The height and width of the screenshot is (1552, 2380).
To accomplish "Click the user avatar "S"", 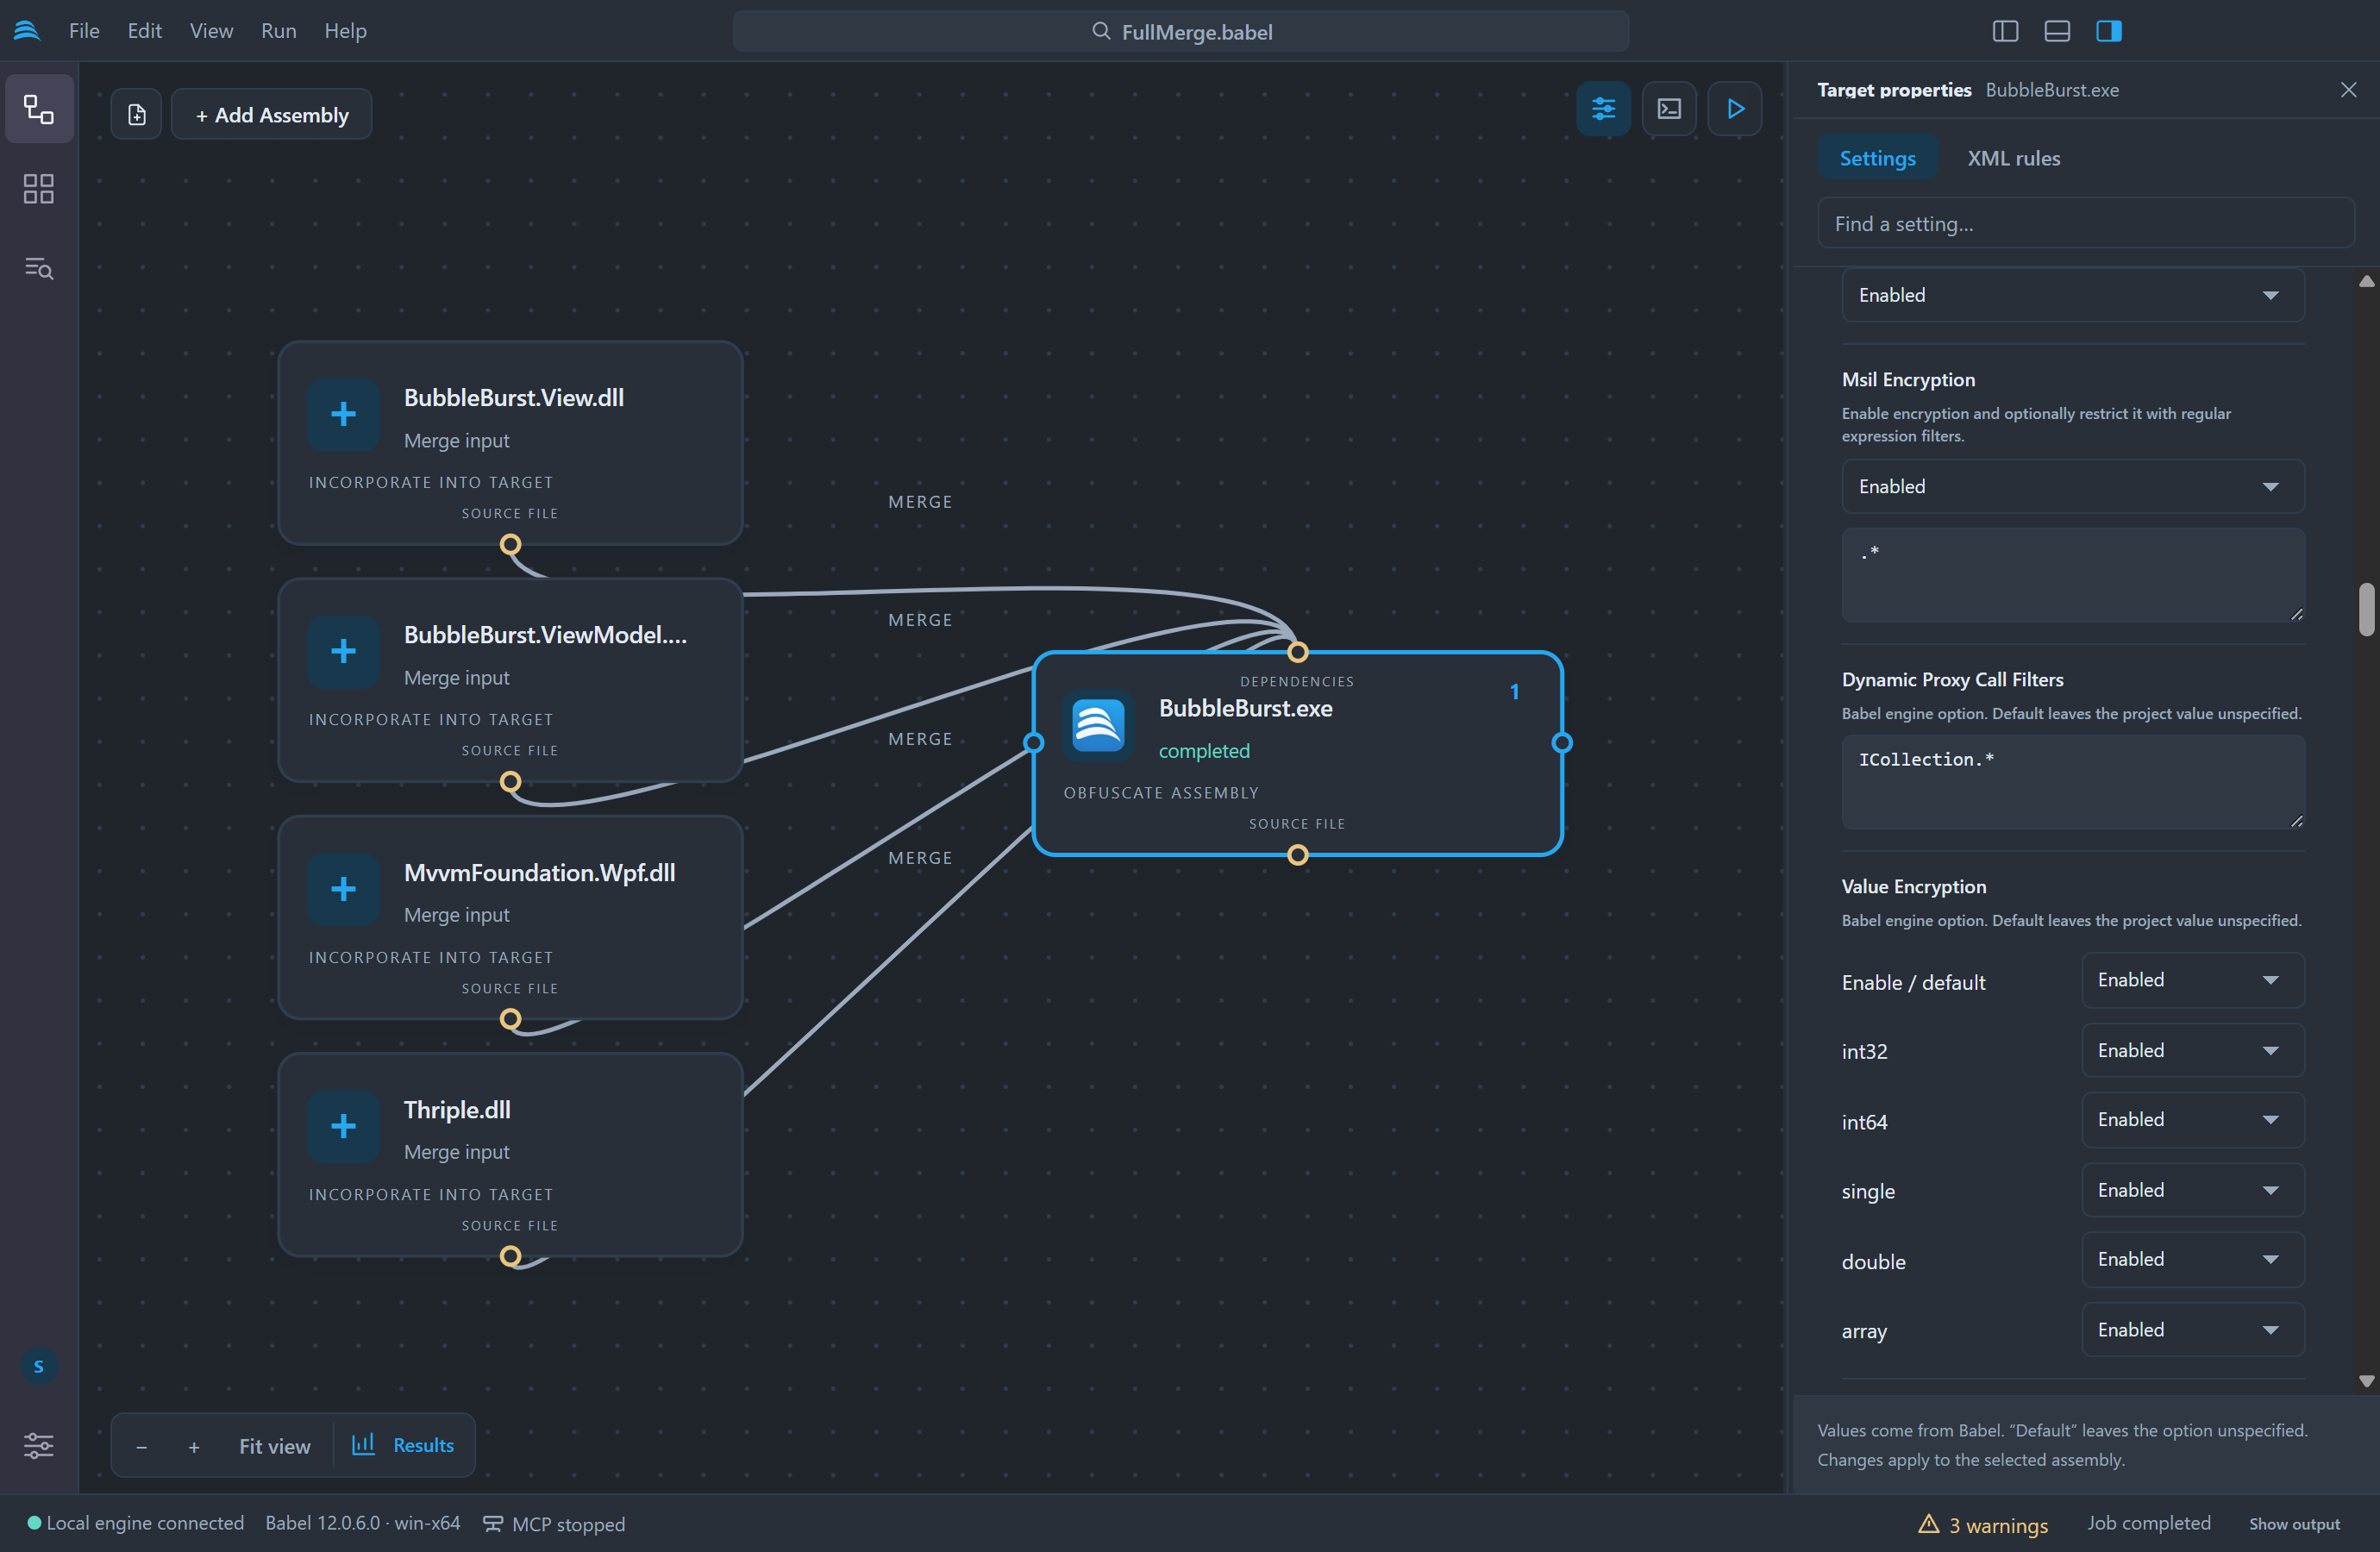I will point(39,1366).
